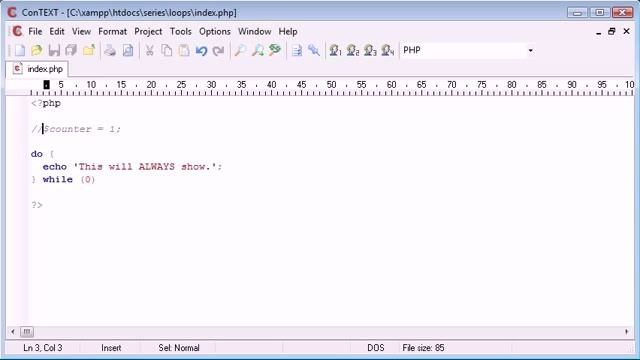Image resolution: width=640 pixels, height=360 pixels.
Task: Open the Tools menu
Action: 180,31
